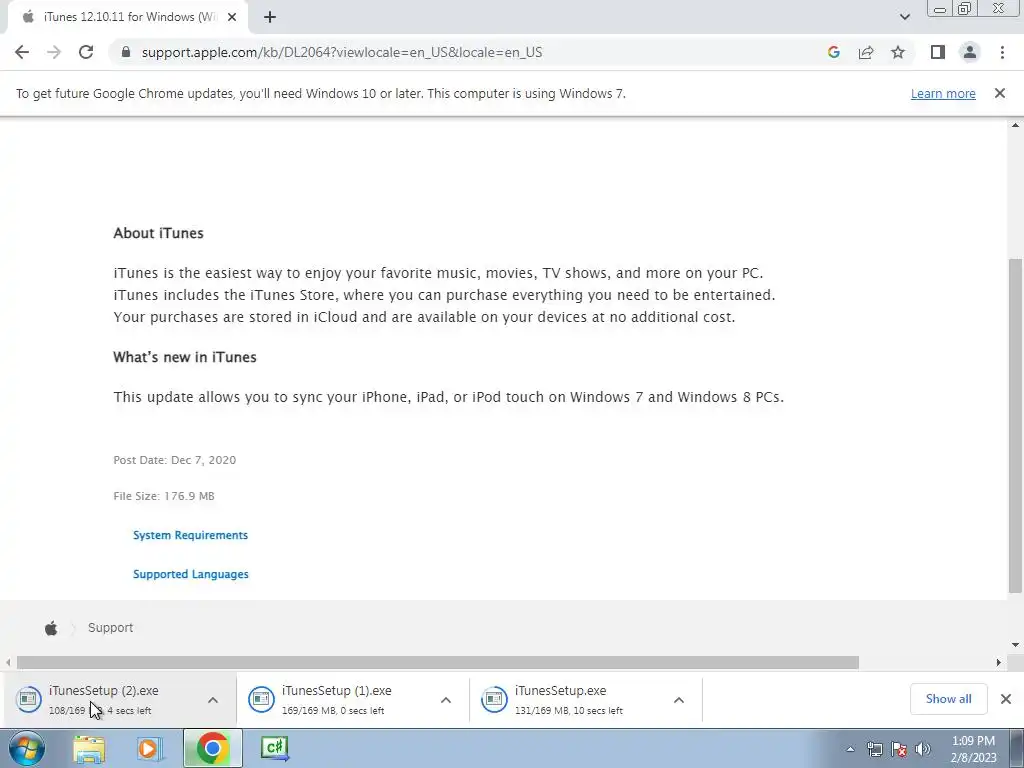Click the Show all downloads button
The height and width of the screenshot is (768, 1024).
(x=948, y=699)
